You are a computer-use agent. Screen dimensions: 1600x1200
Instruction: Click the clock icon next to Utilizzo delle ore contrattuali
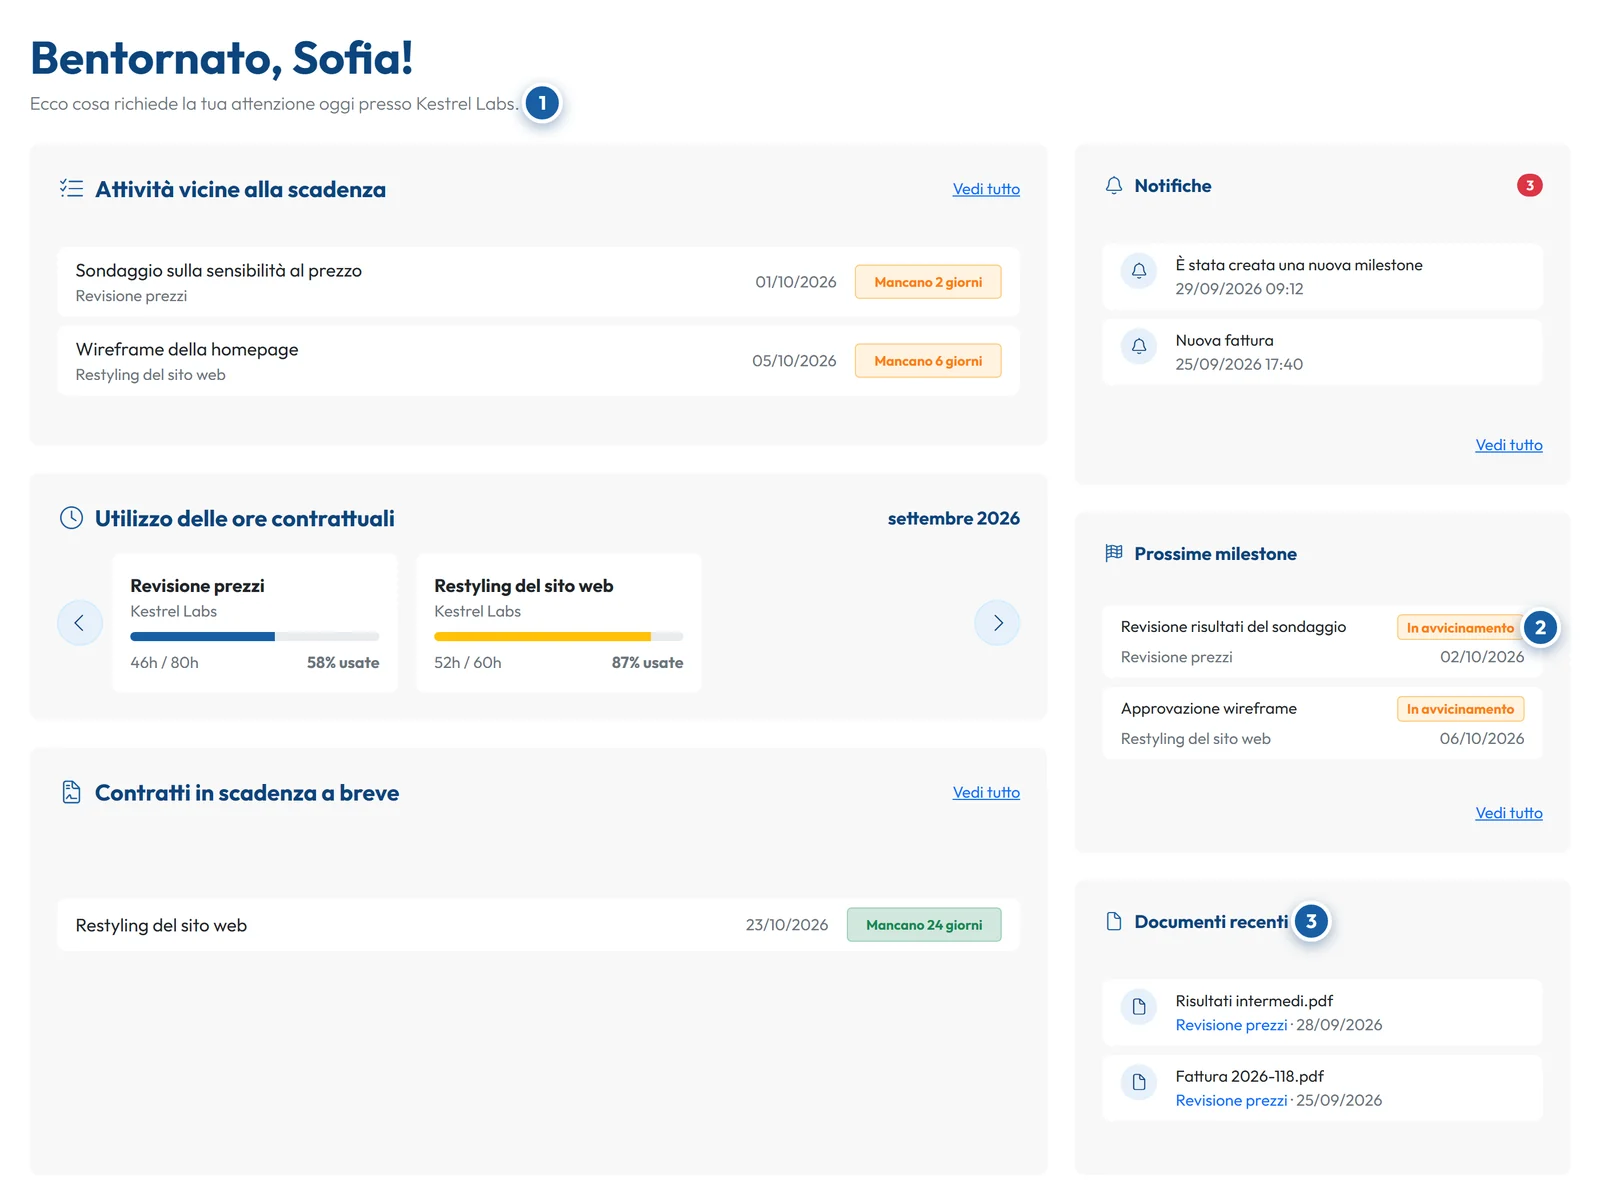(x=71, y=518)
